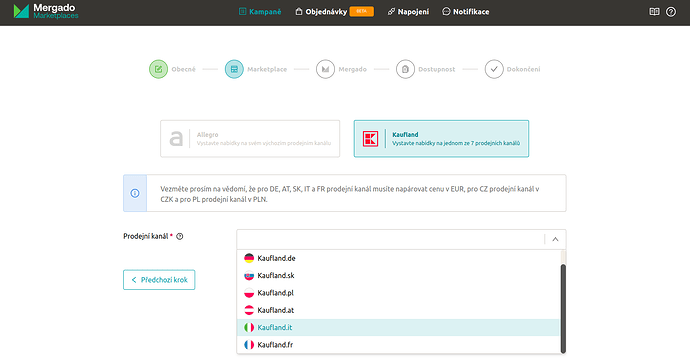This screenshot has width=690, height=362.
Task: Click the Dostupnost step circle icon
Action: click(x=405, y=69)
